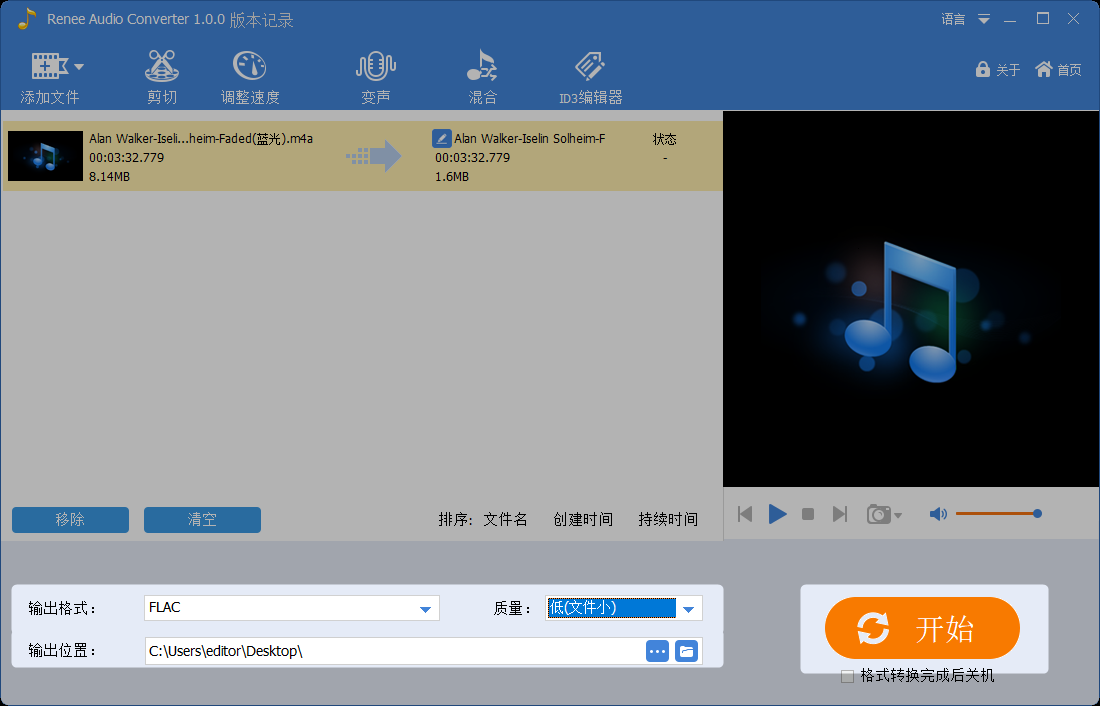Click source file name Alan Walker...m4a

[201, 138]
